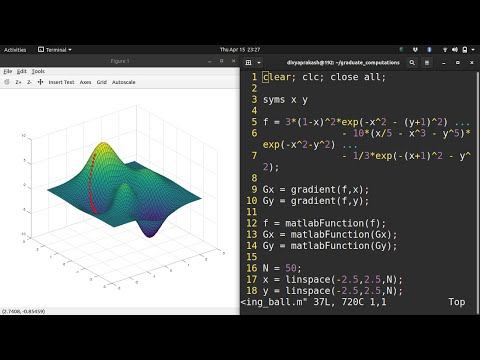This screenshot has height=360, width=480.
Task: Expand the system menu arrow
Action: pos(473,50)
